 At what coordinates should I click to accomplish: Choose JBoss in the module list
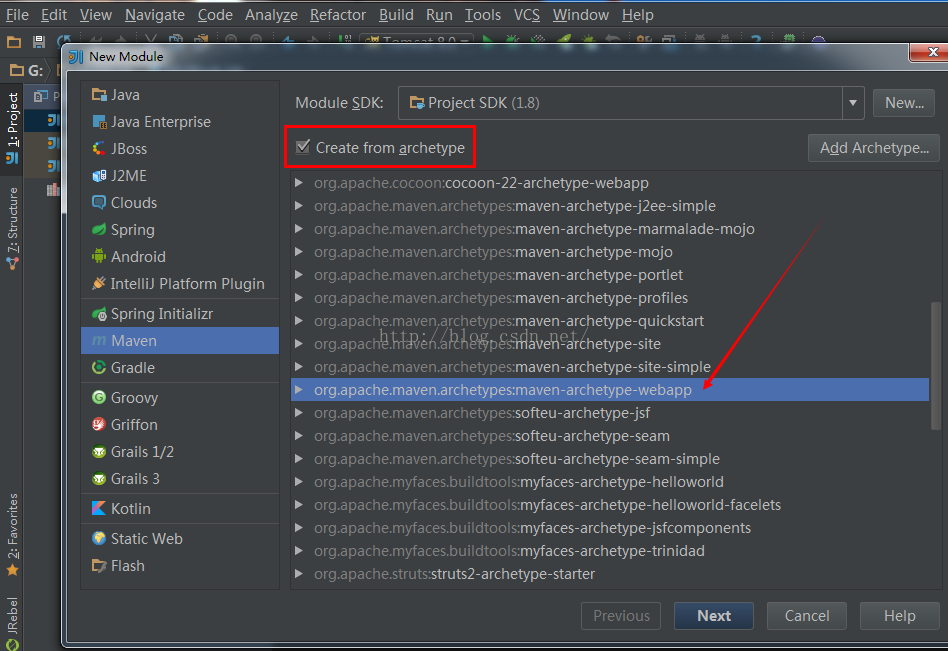[180, 149]
